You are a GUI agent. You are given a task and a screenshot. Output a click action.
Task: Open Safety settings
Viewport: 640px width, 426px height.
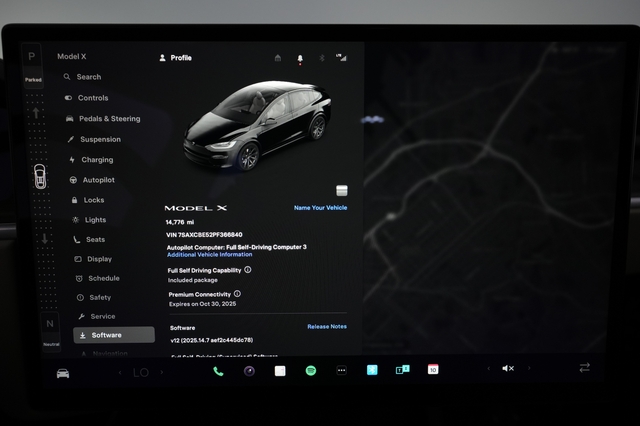click(x=93, y=297)
